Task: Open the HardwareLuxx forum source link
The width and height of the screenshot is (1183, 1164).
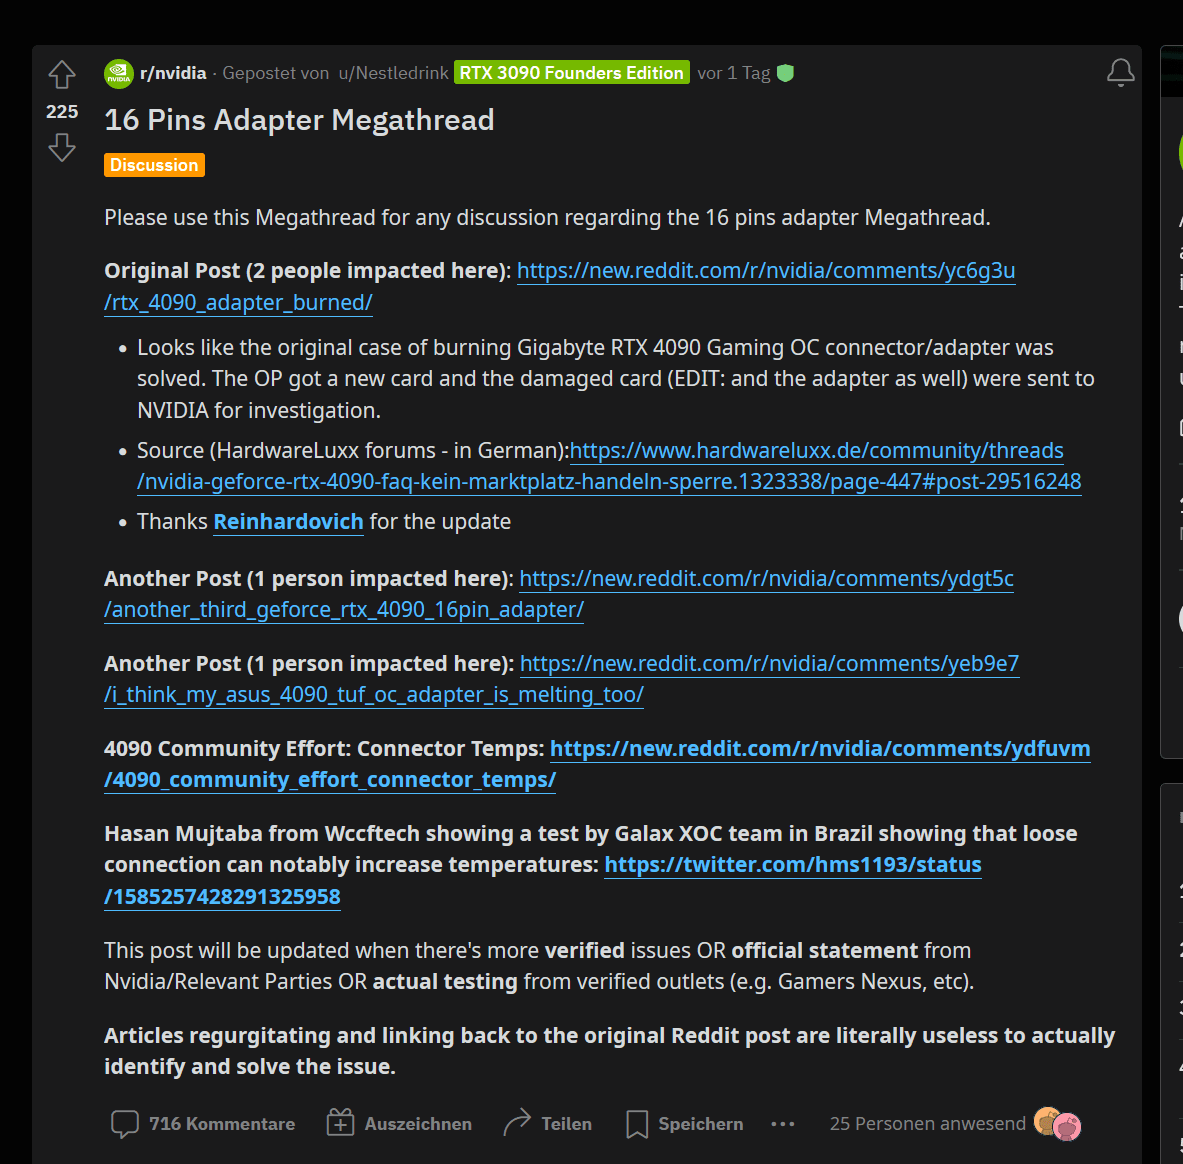Action: (609, 465)
